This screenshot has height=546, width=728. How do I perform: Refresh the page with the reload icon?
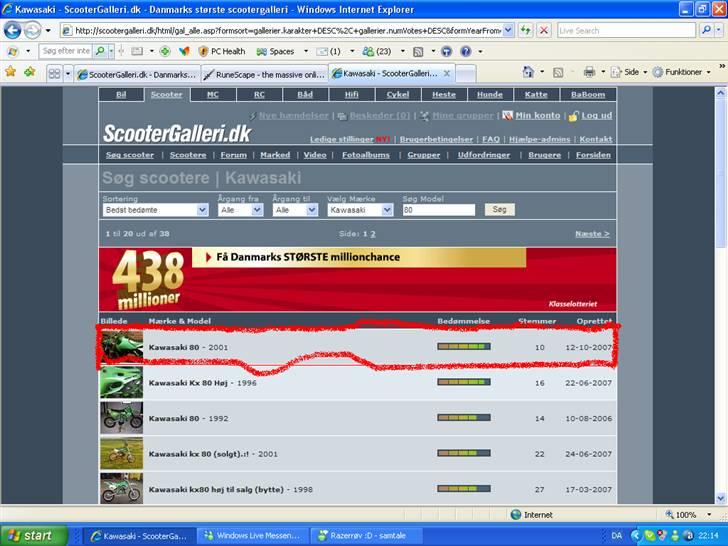coord(526,31)
